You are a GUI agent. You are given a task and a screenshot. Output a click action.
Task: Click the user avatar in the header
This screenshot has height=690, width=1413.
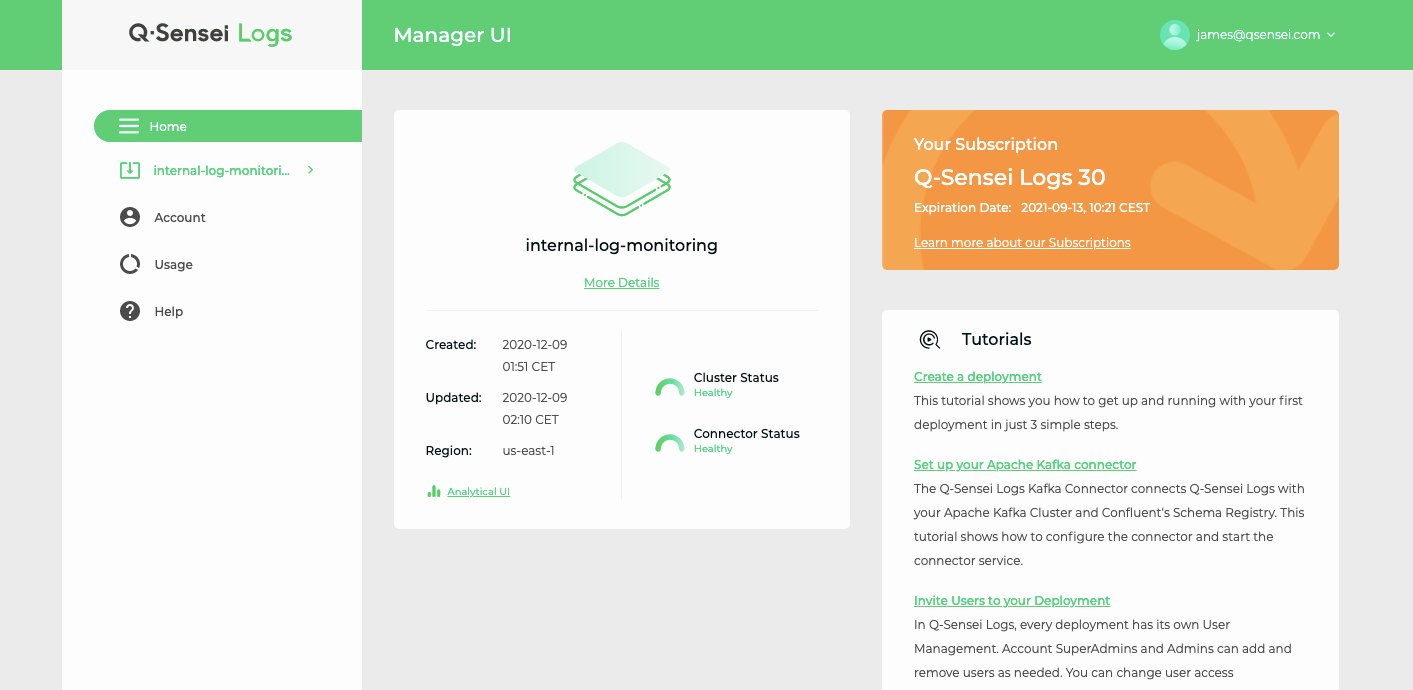[1174, 35]
